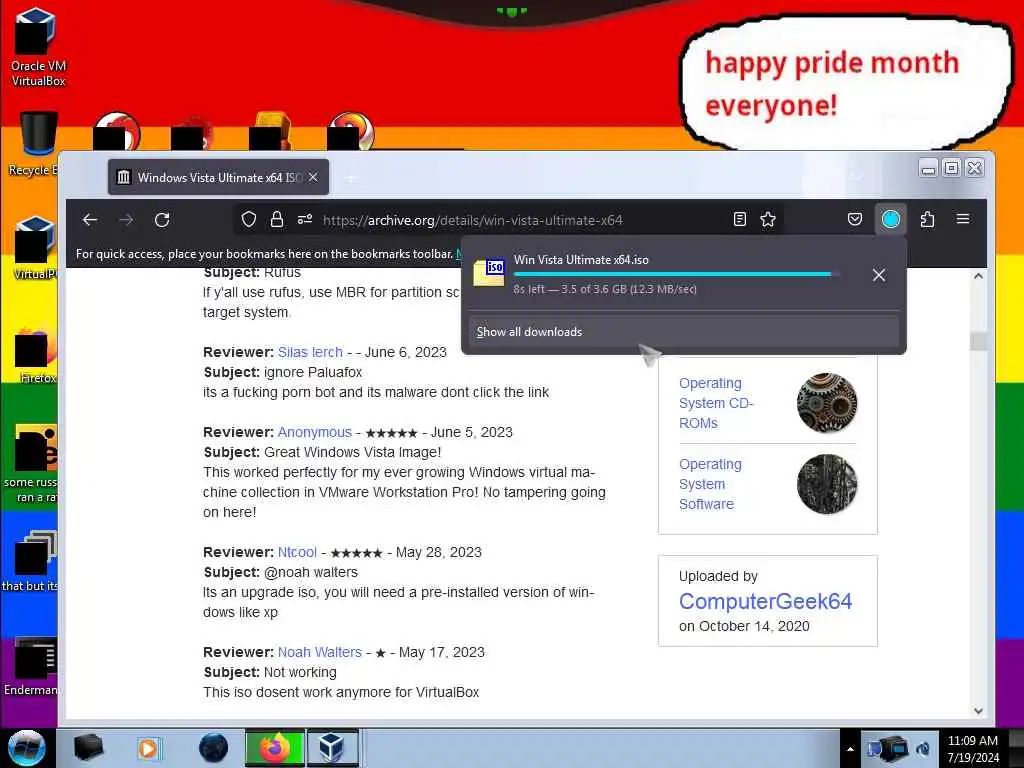Click the dark globe taskbar icon
Screen dimensions: 1024x768
pyautogui.click(x=214, y=748)
